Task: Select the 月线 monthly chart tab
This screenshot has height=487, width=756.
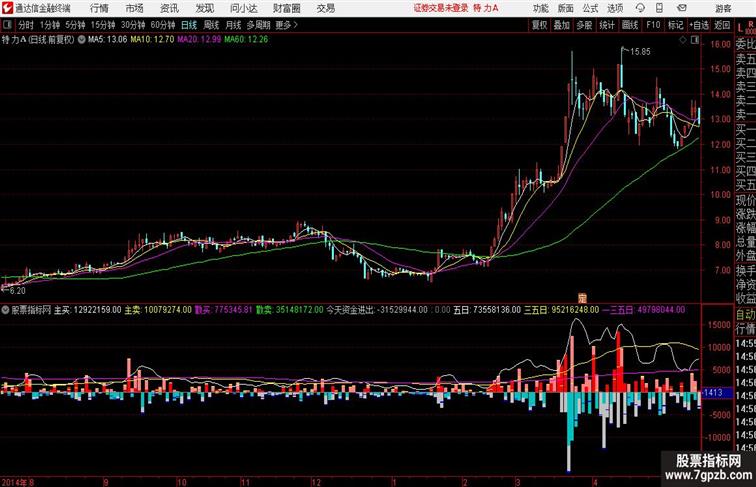Action: (x=233, y=25)
